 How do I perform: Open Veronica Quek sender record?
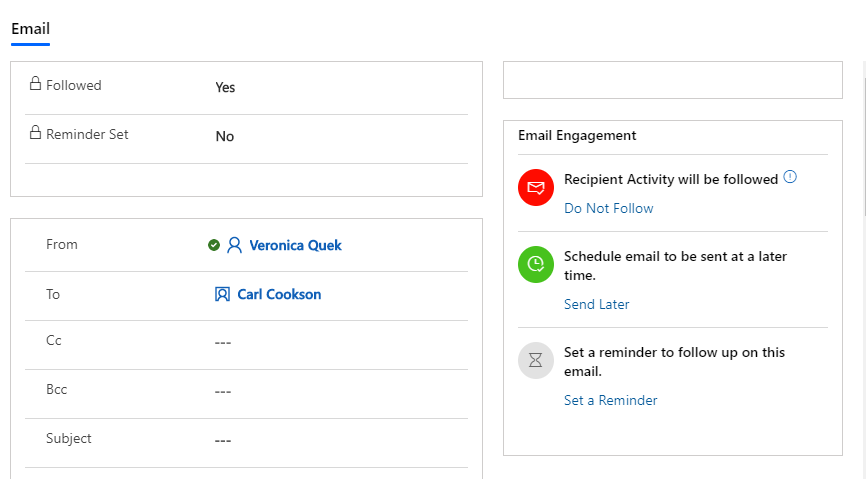click(x=295, y=245)
